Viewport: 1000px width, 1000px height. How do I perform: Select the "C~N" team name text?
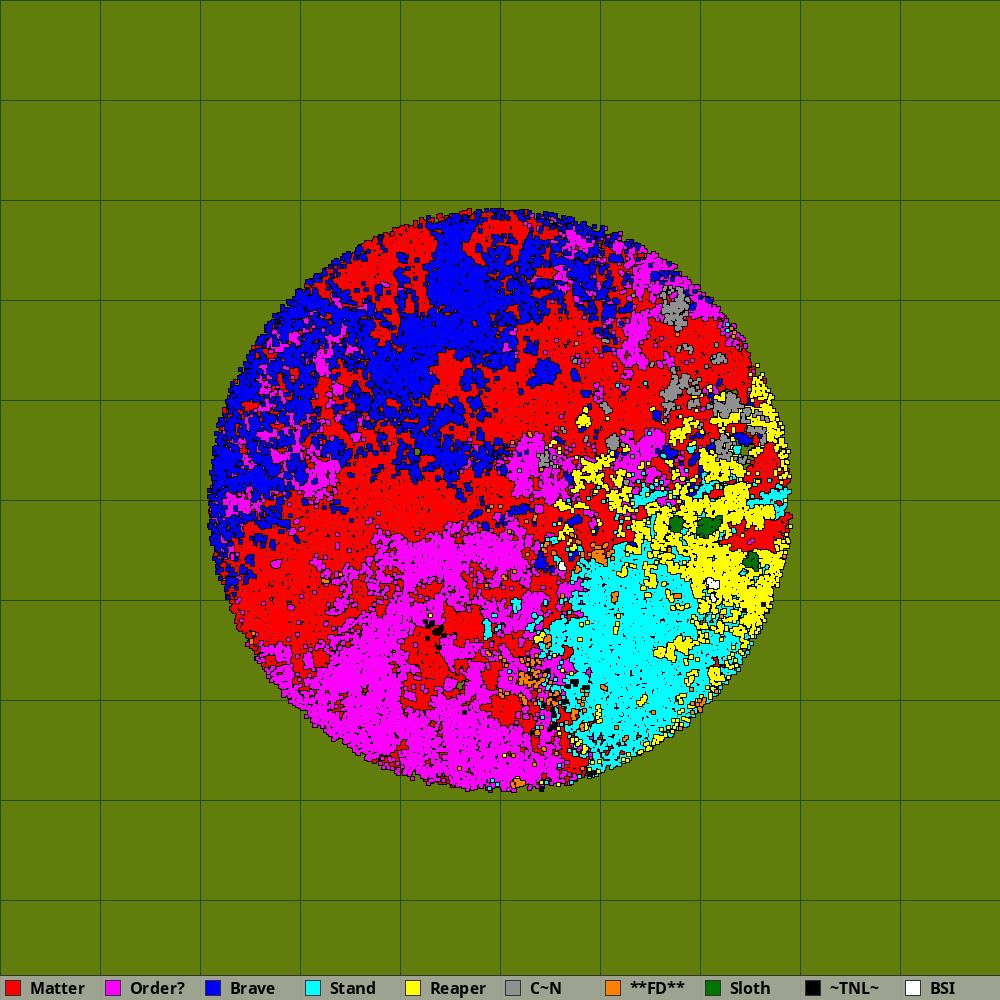(x=546, y=988)
